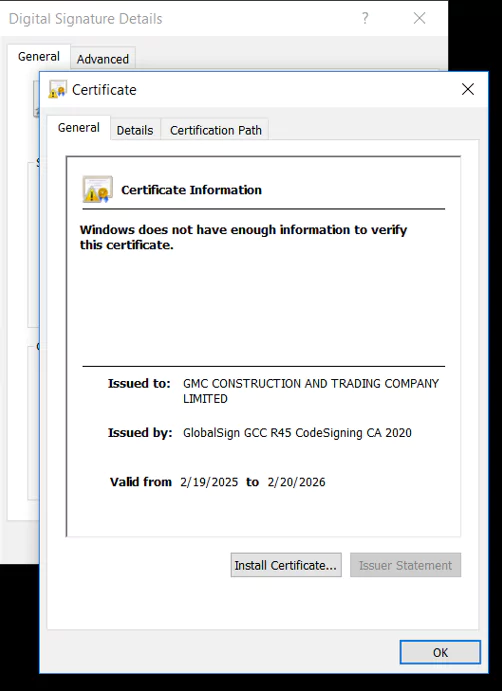Select the Certificate dialog's General tab
The width and height of the screenshot is (502, 691).
pos(78,128)
